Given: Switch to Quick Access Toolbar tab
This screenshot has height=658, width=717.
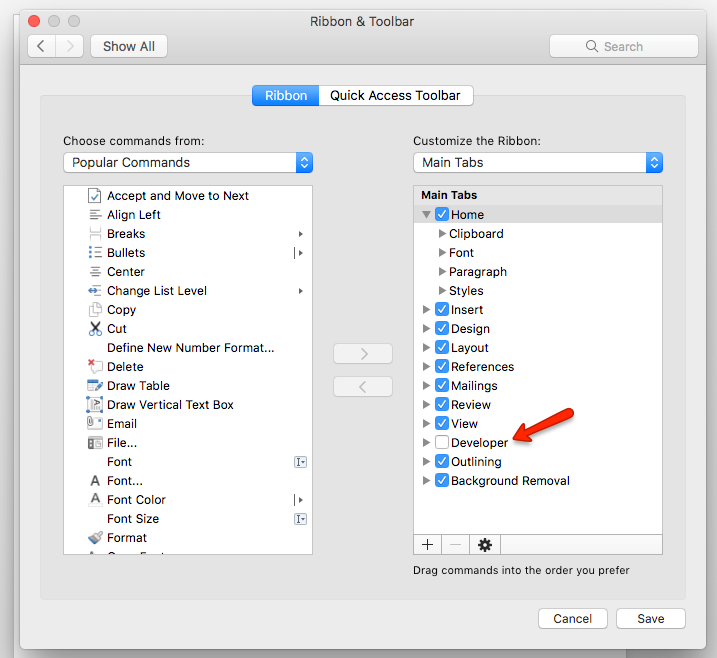Looking at the screenshot, I should 395,96.
